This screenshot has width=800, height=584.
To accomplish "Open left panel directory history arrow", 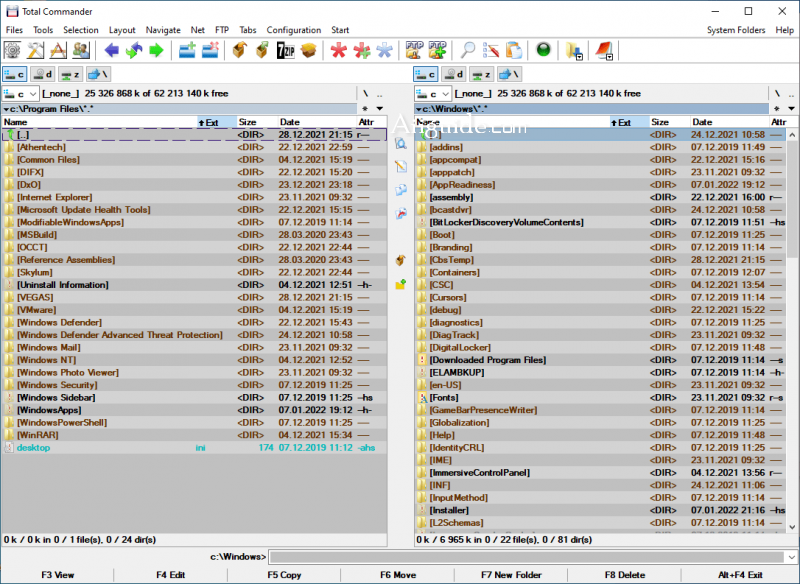I will (x=380, y=109).
